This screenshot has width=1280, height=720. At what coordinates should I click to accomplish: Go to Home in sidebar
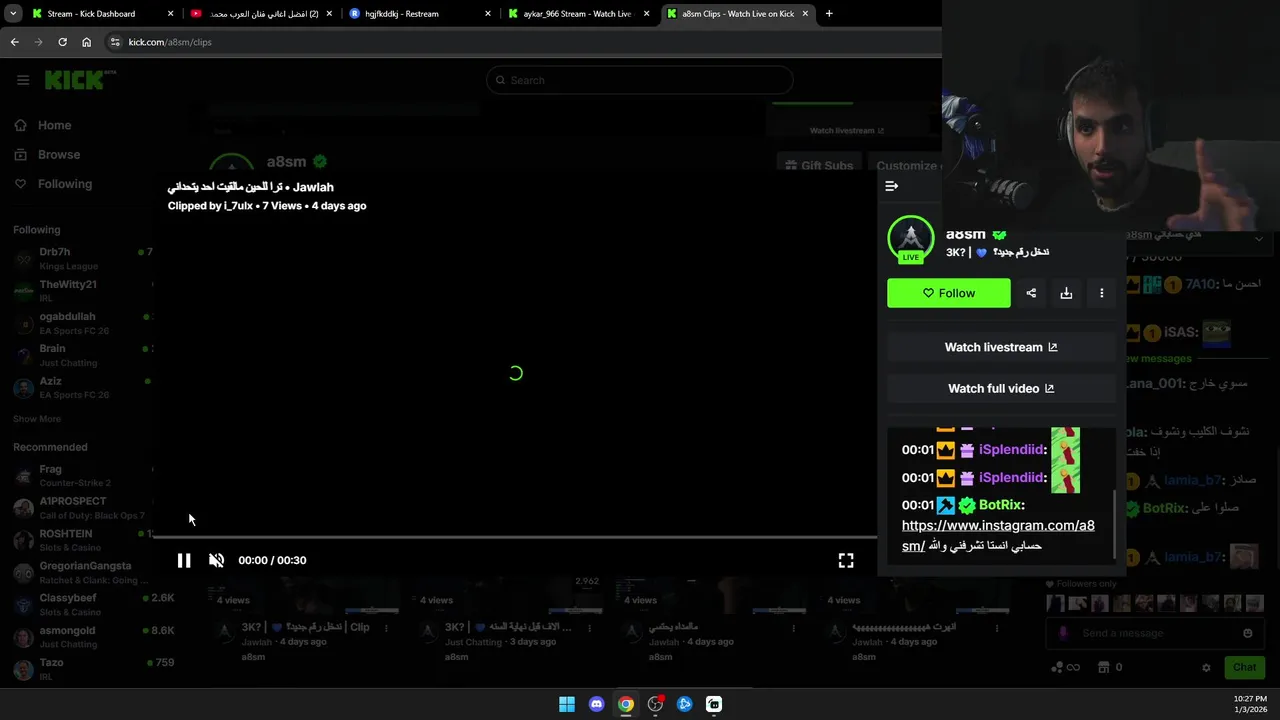[x=43, y=125]
